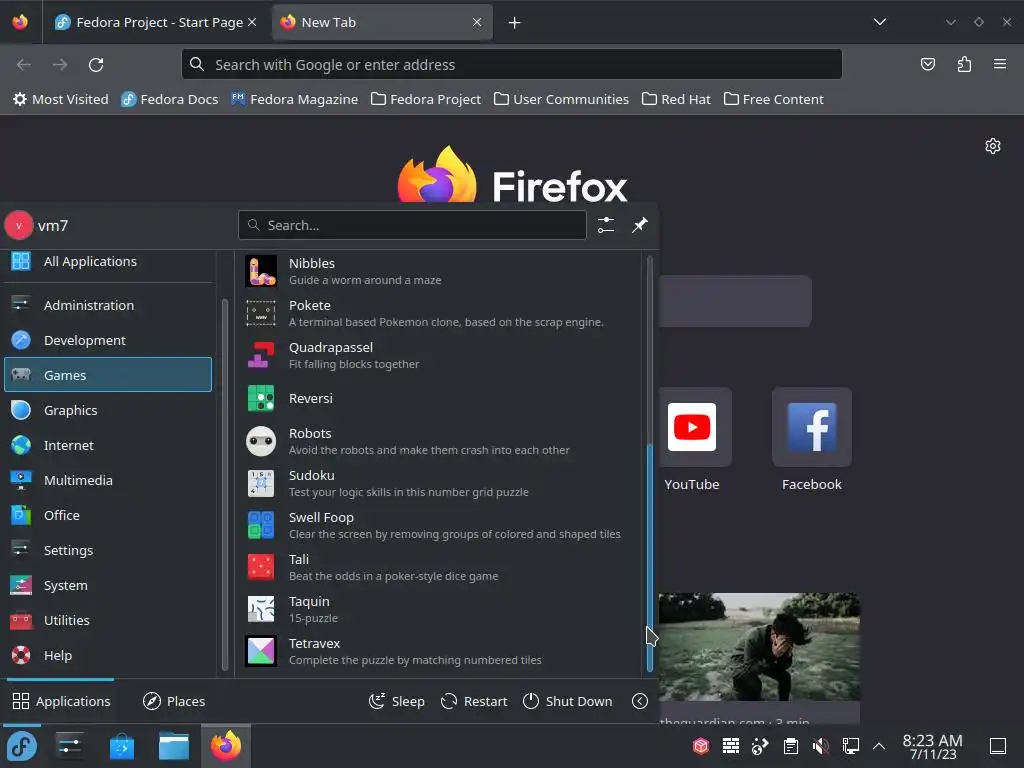Open a new browser tab

point(515,23)
